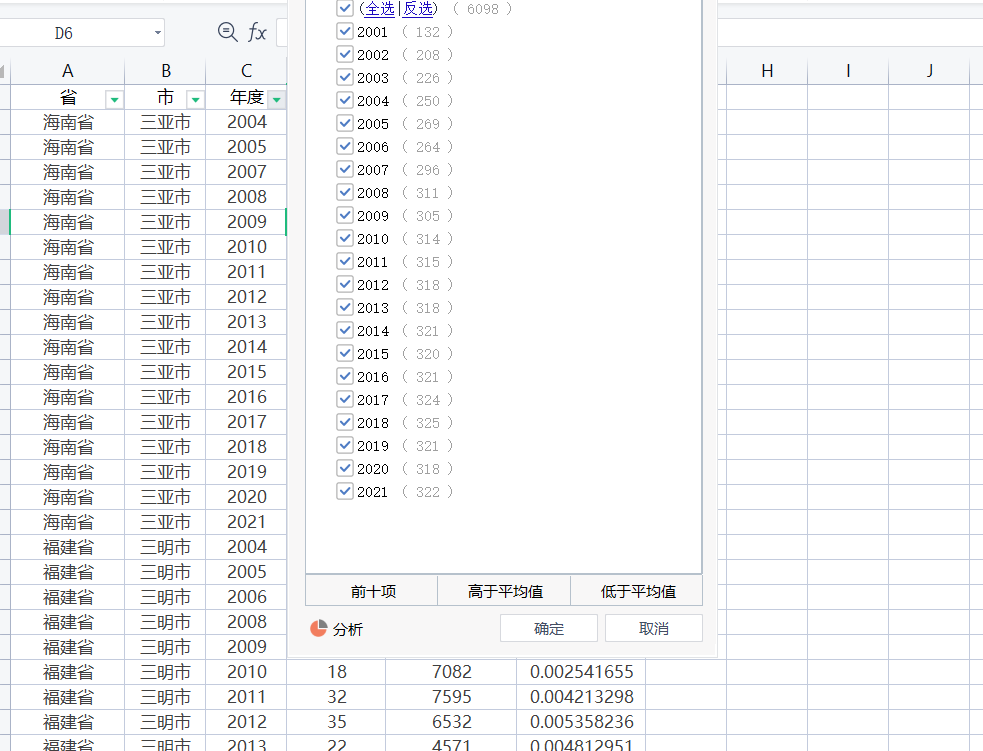Screen dimensions: 983x751
Task: Select column C header
Action: coord(246,71)
